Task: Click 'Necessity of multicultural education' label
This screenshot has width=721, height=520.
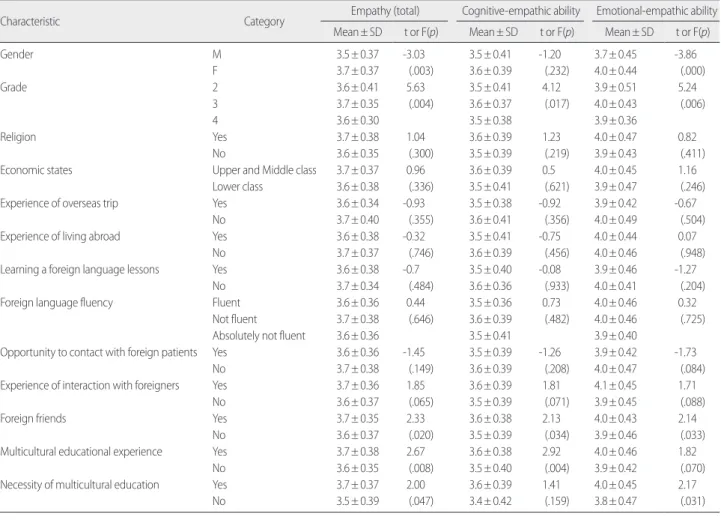Action: [80, 485]
